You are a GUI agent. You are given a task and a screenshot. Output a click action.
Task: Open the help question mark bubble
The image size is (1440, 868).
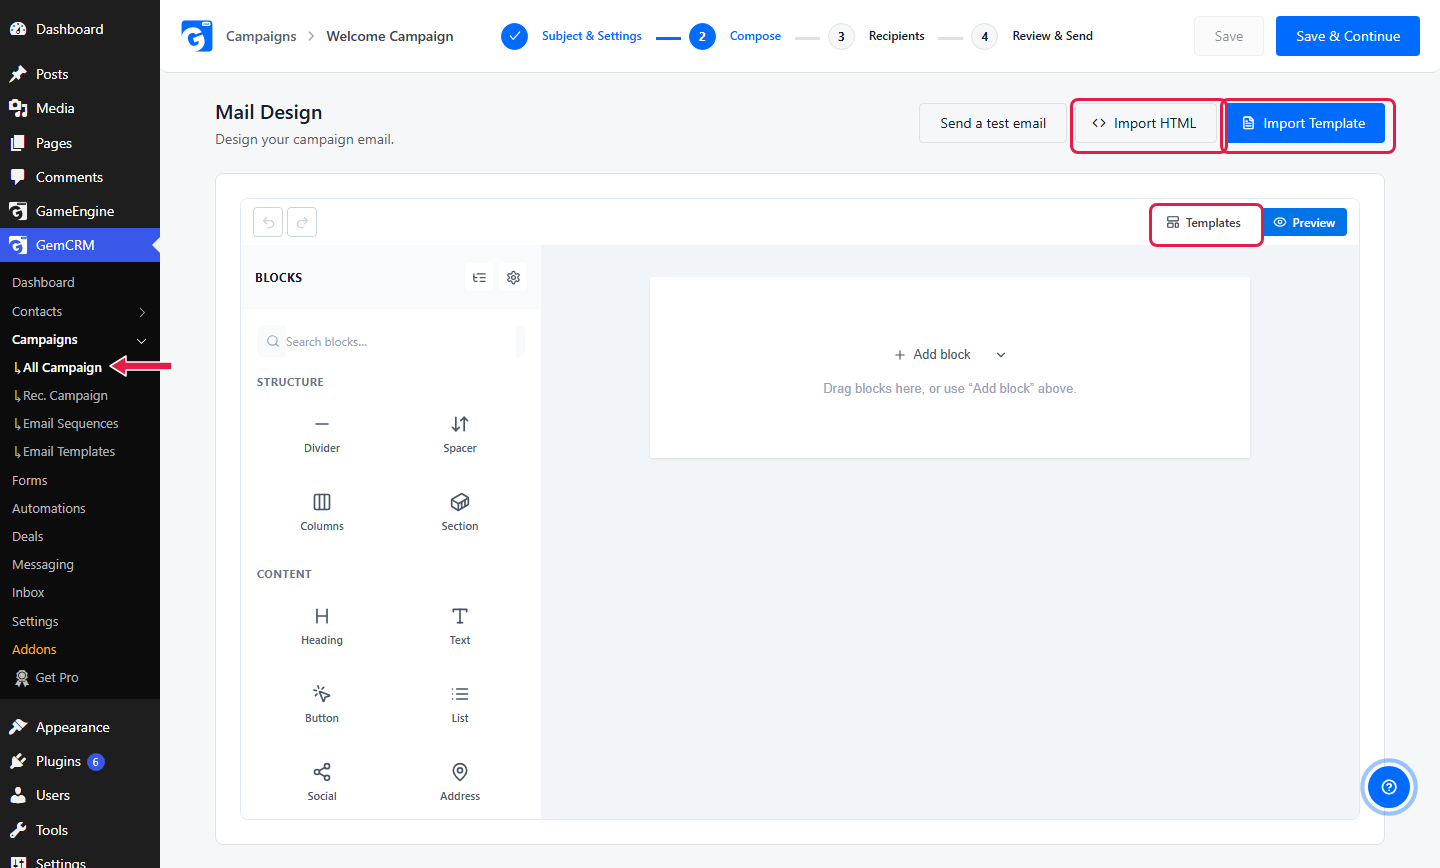(1388, 787)
